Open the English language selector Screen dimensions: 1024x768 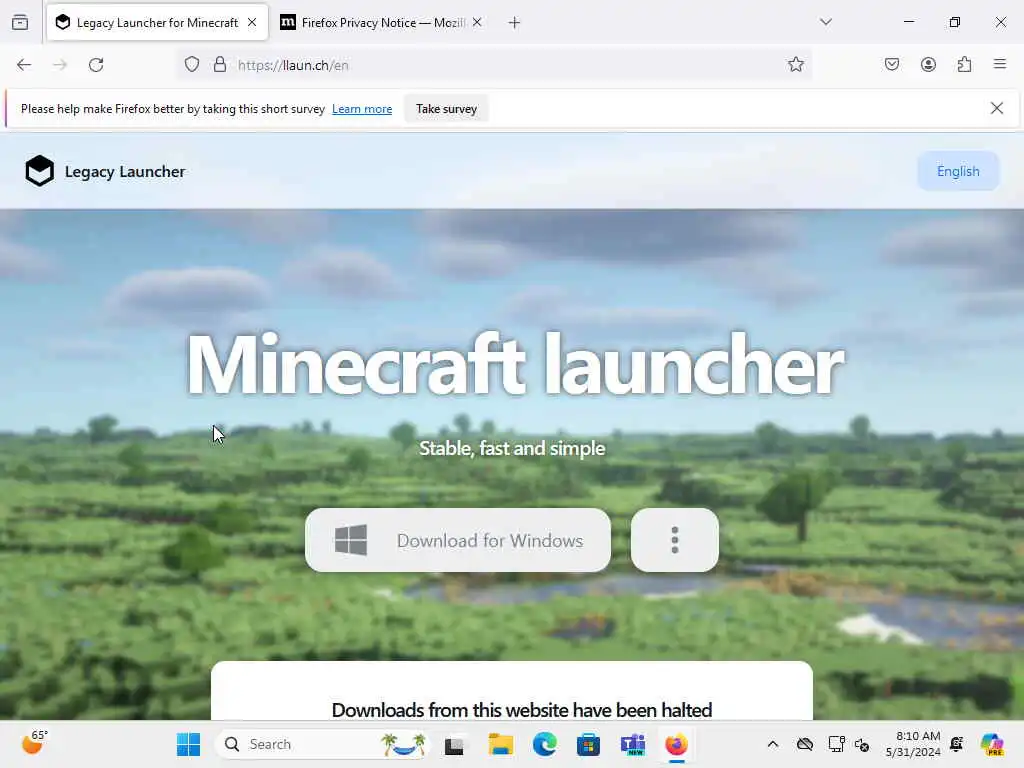tap(958, 171)
